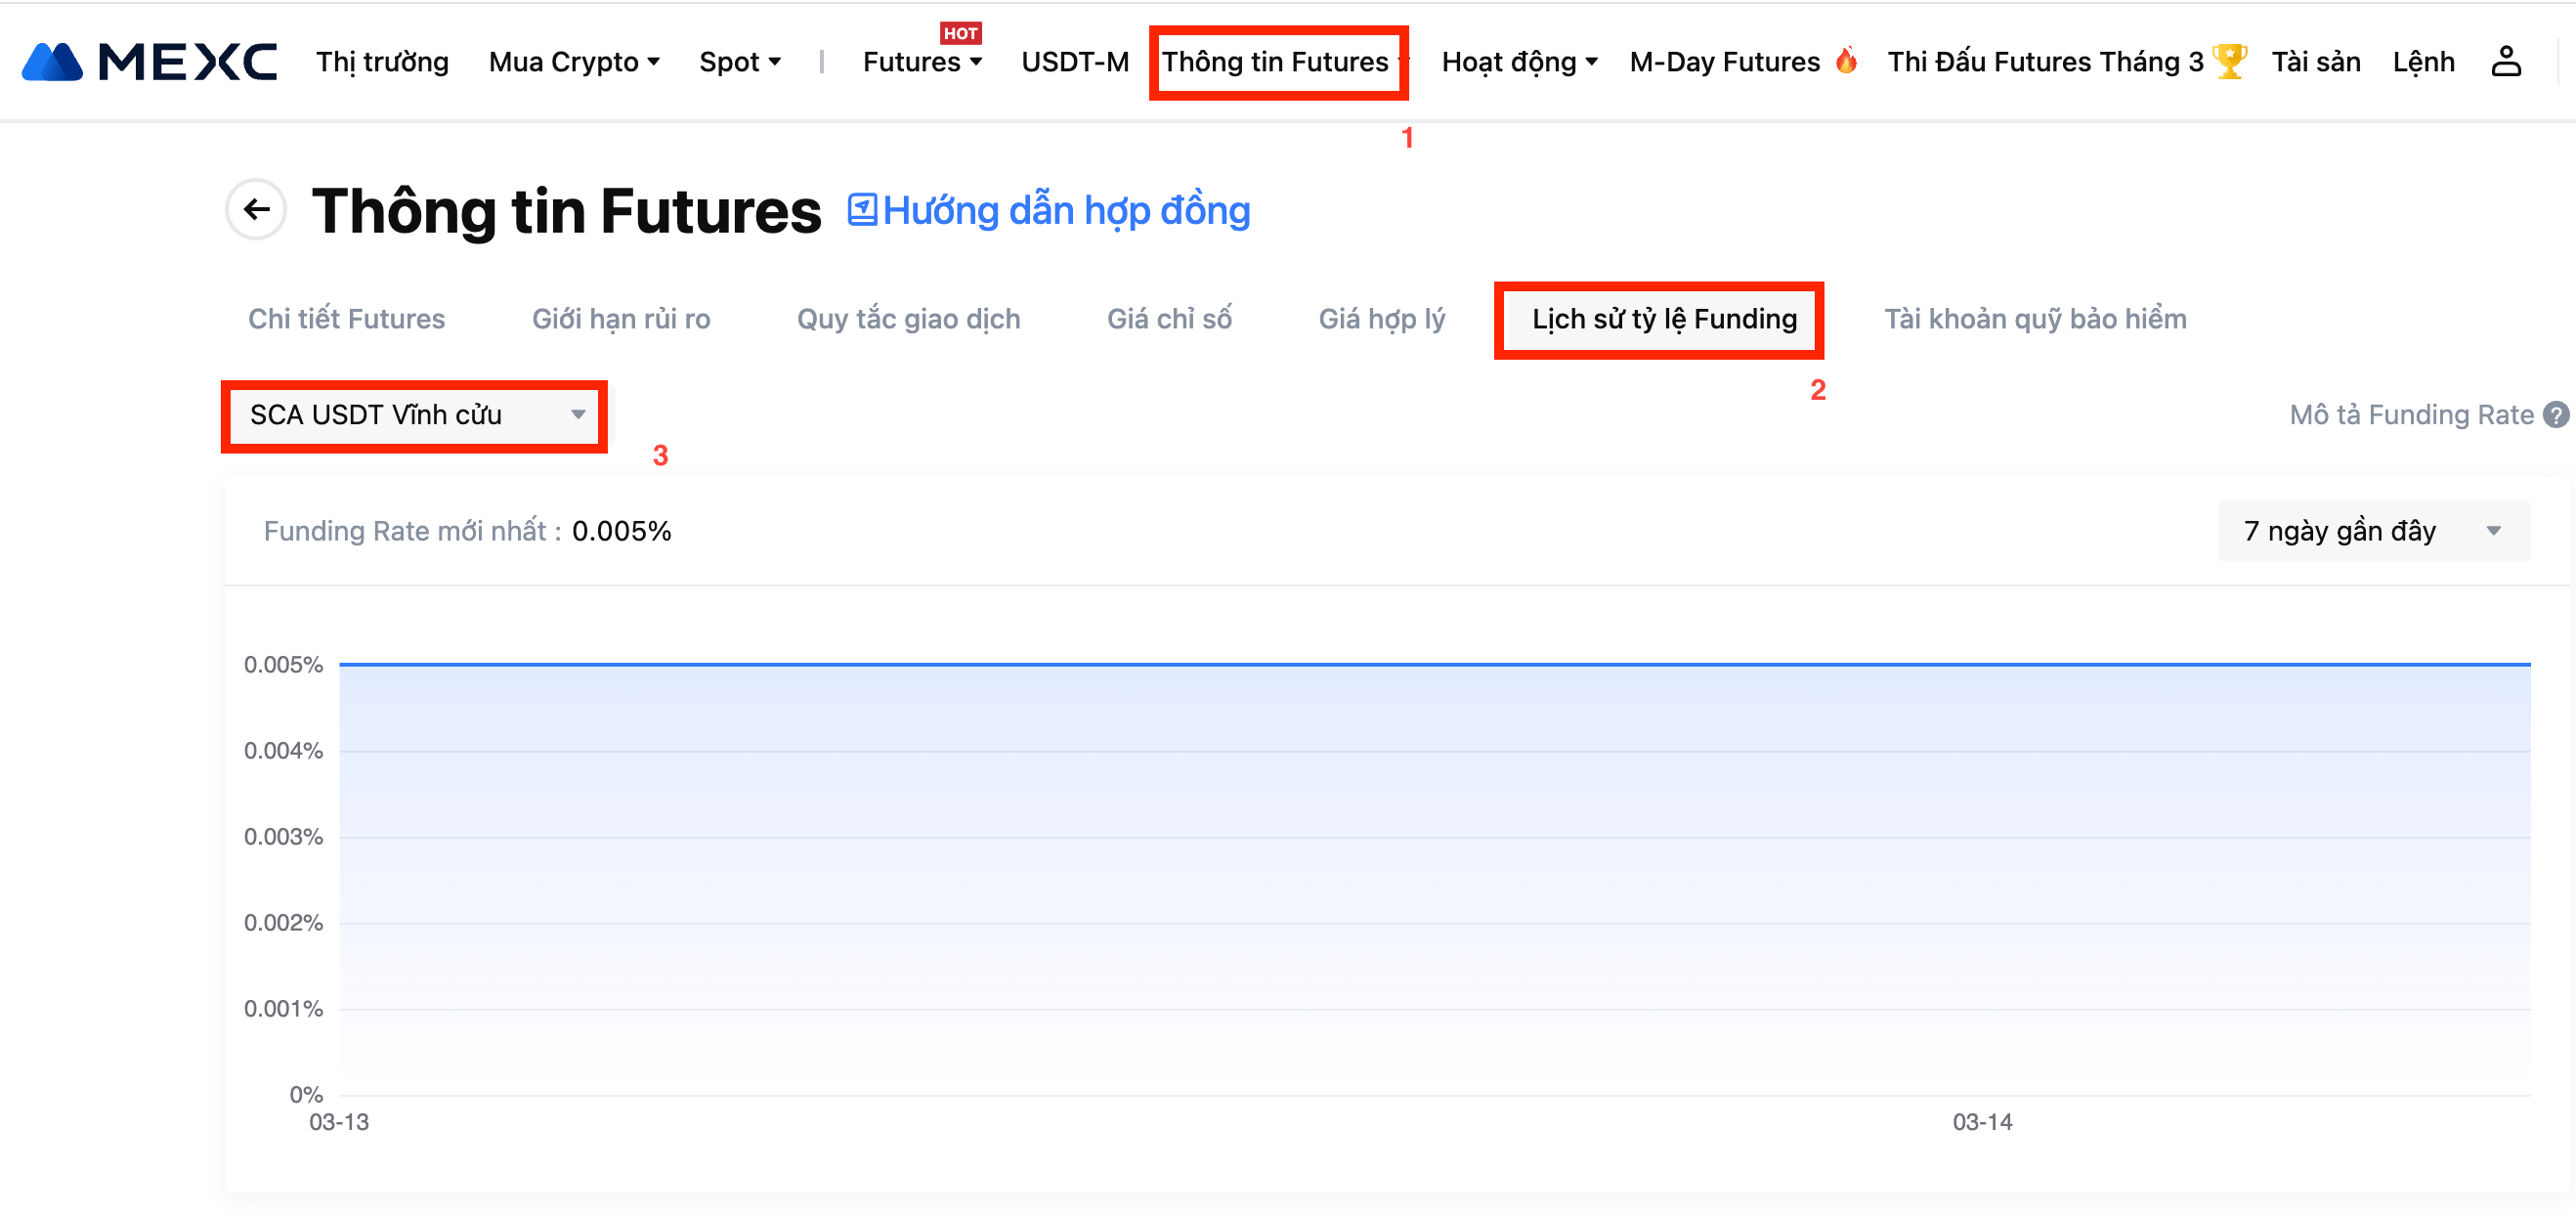Viewport: 2576px width, 1216px height.
Task: Click the trophy icon in navbar
Action: [2229, 60]
